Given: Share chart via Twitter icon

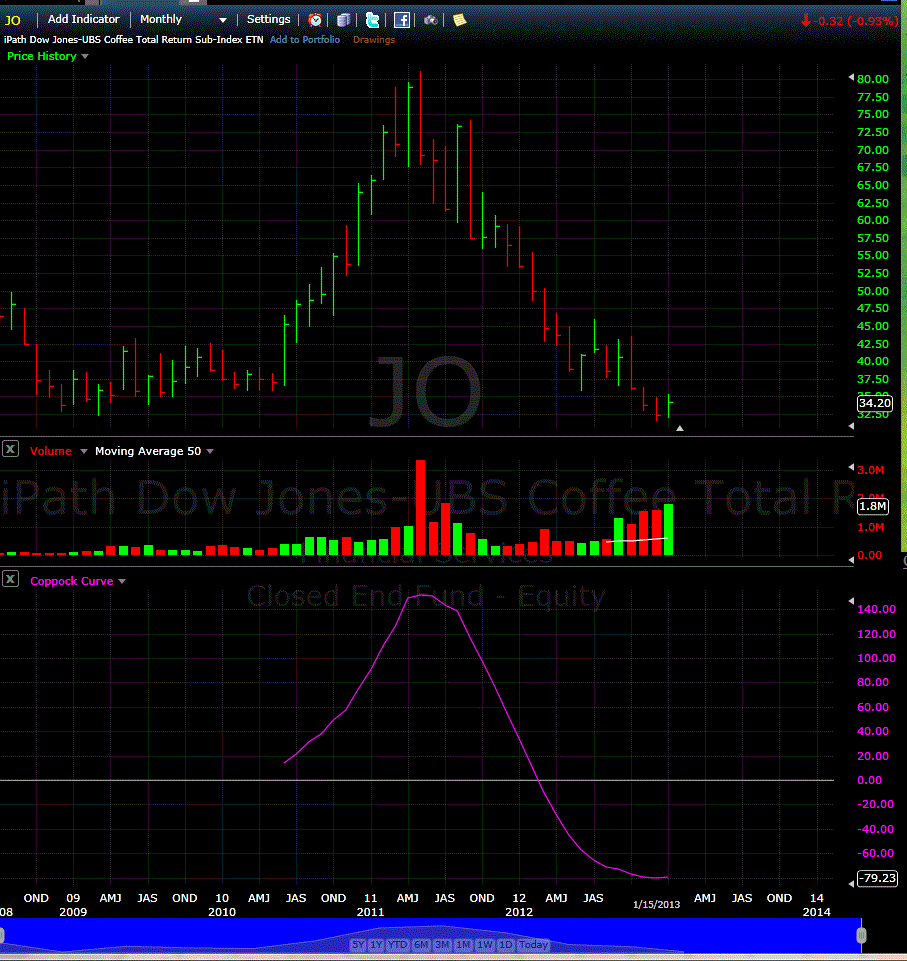Looking at the screenshot, I should [372, 20].
